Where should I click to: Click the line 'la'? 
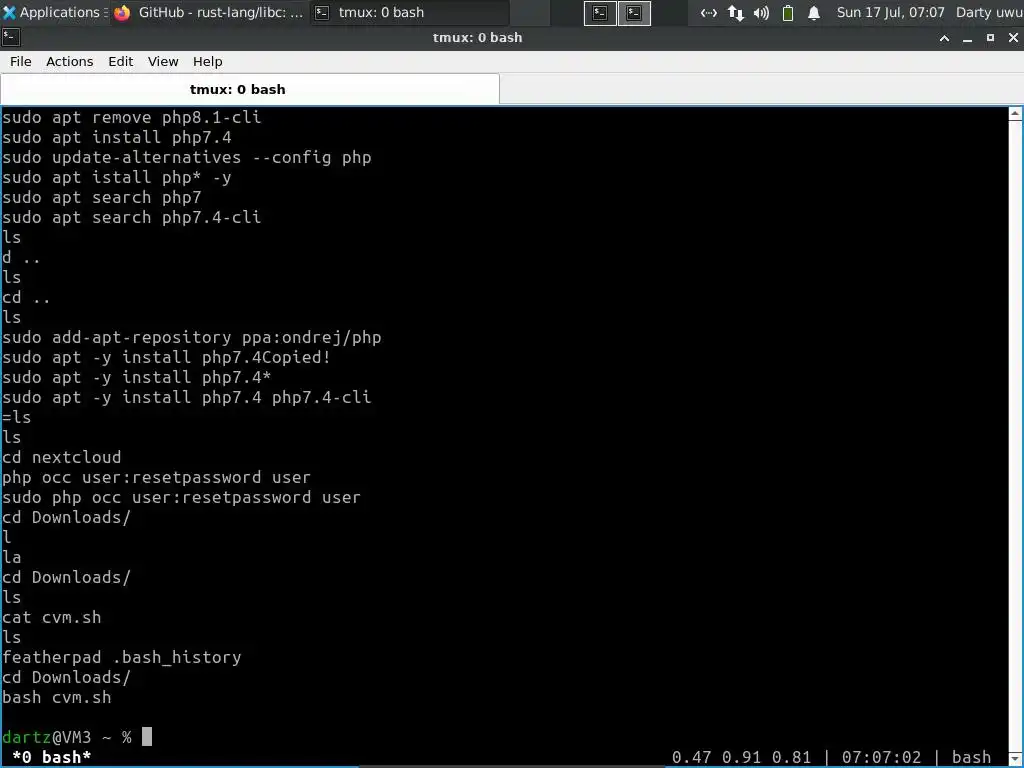pyautogui.click(x=12, y=557)
